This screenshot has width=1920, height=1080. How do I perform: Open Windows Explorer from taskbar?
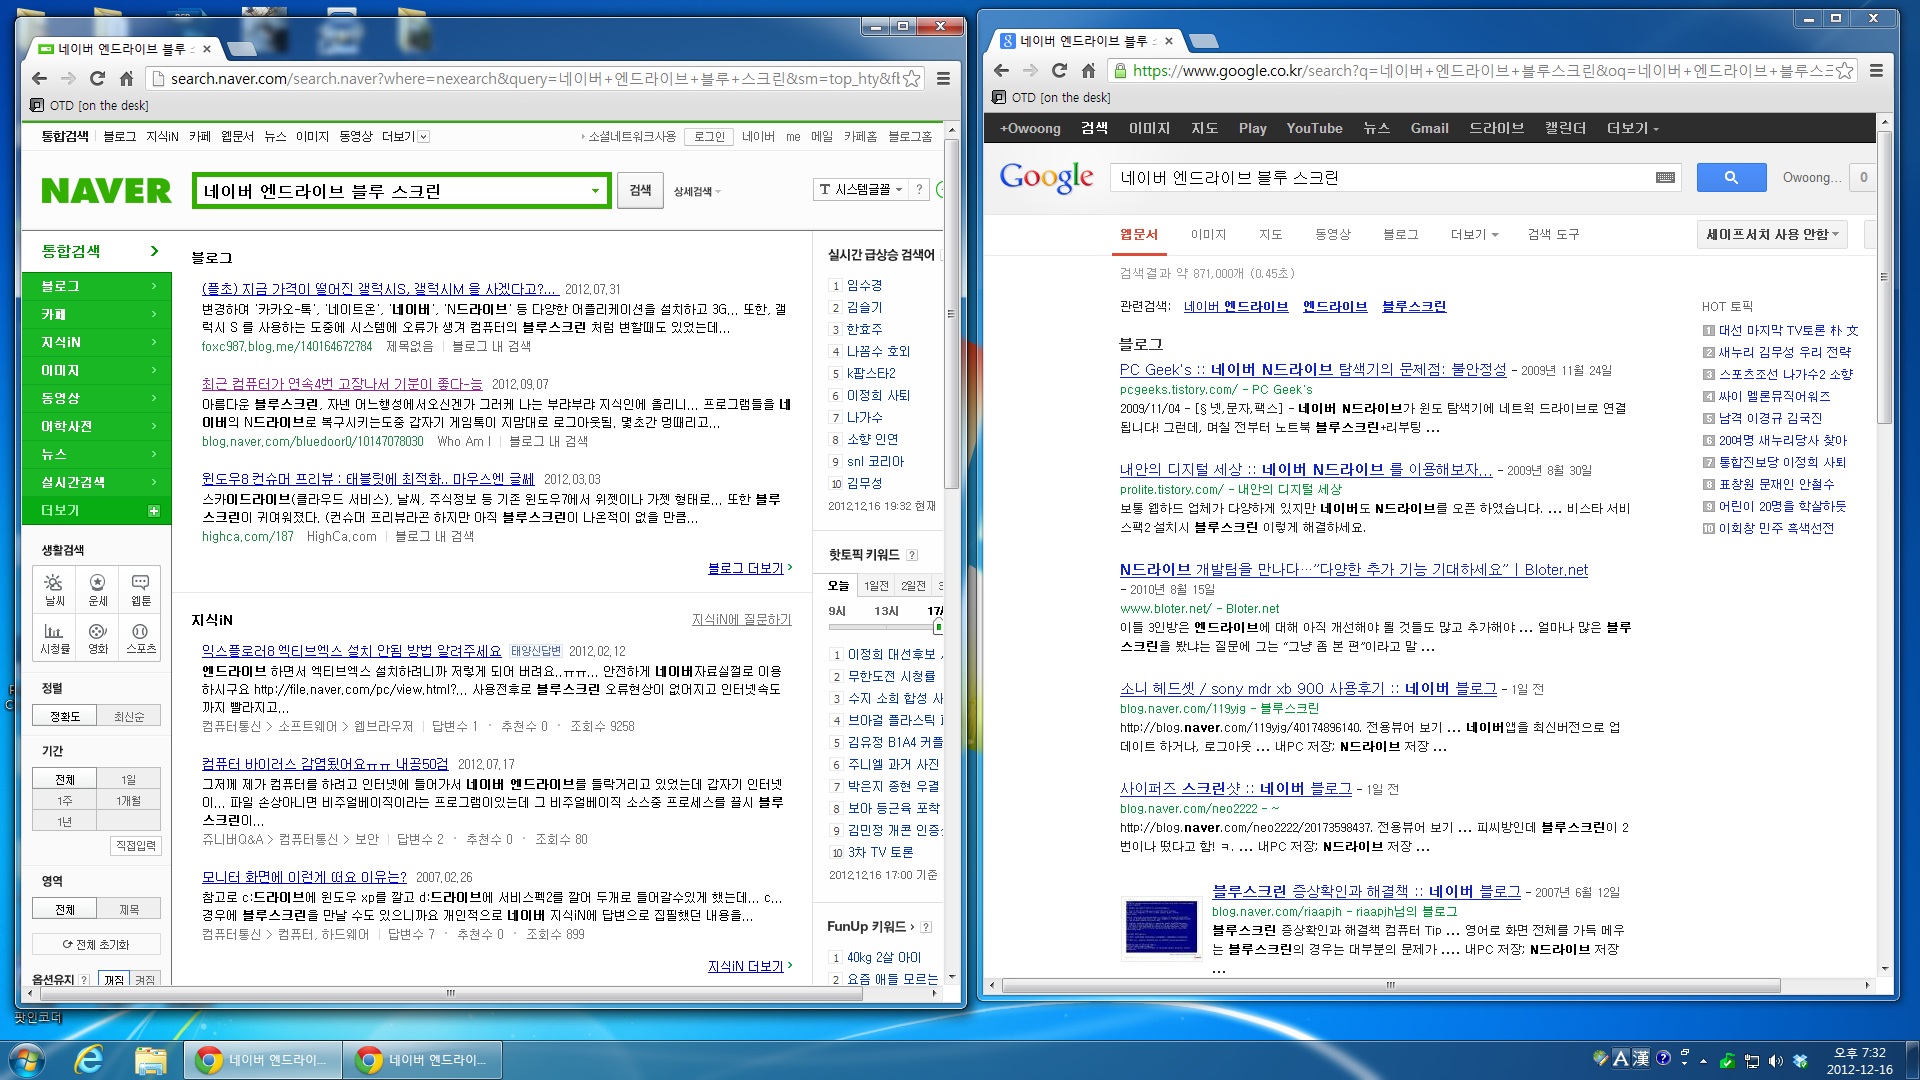pyautogui.click(x=150, y=1060)
